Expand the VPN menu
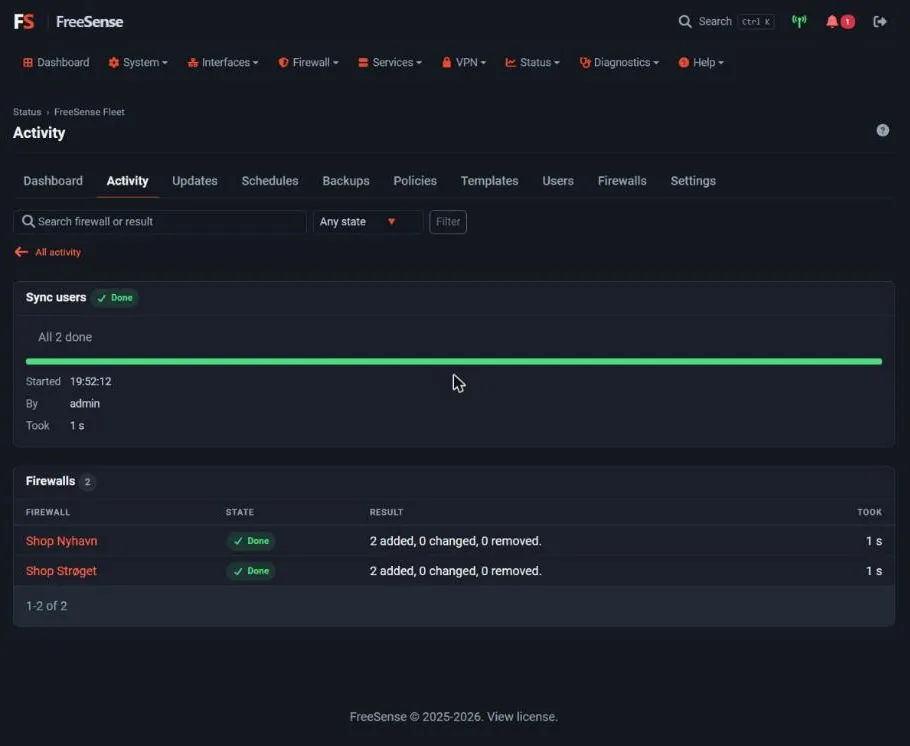 pyautogui.click(x=464, y=62)
